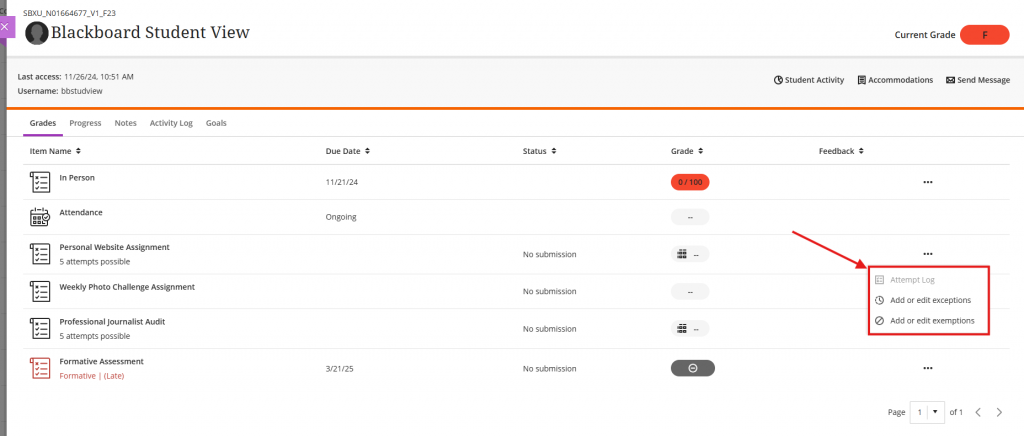Click the red Formative Assessment icon
Screen dimensions: 1024x436
pyautogui.click(x=40, y=368)
